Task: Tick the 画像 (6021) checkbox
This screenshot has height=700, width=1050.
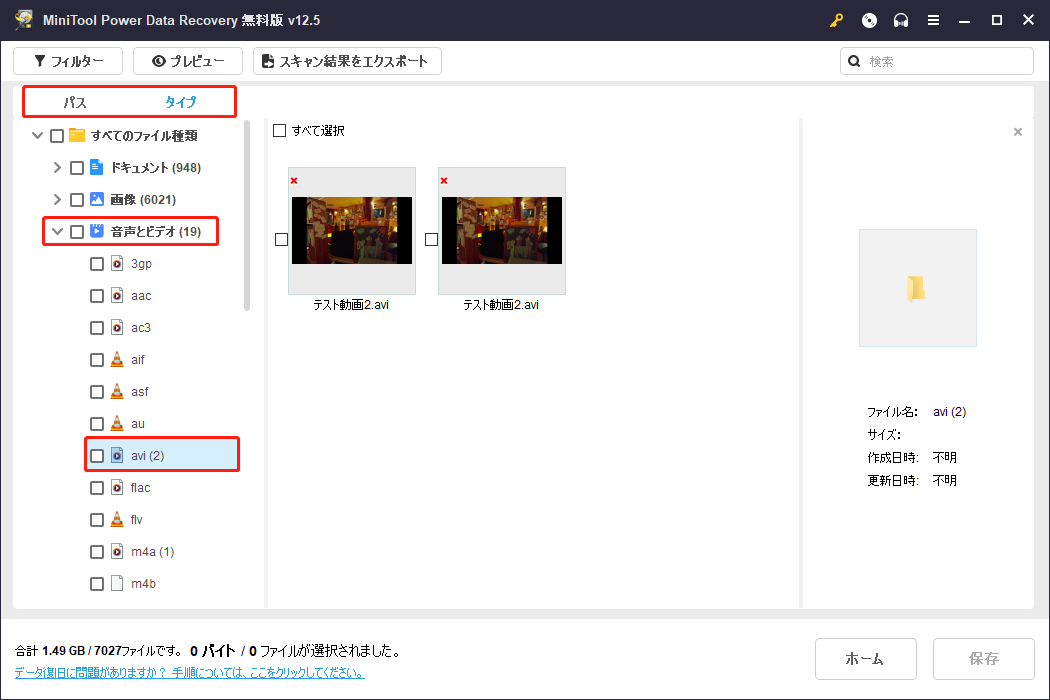Action: pos(77,200)
